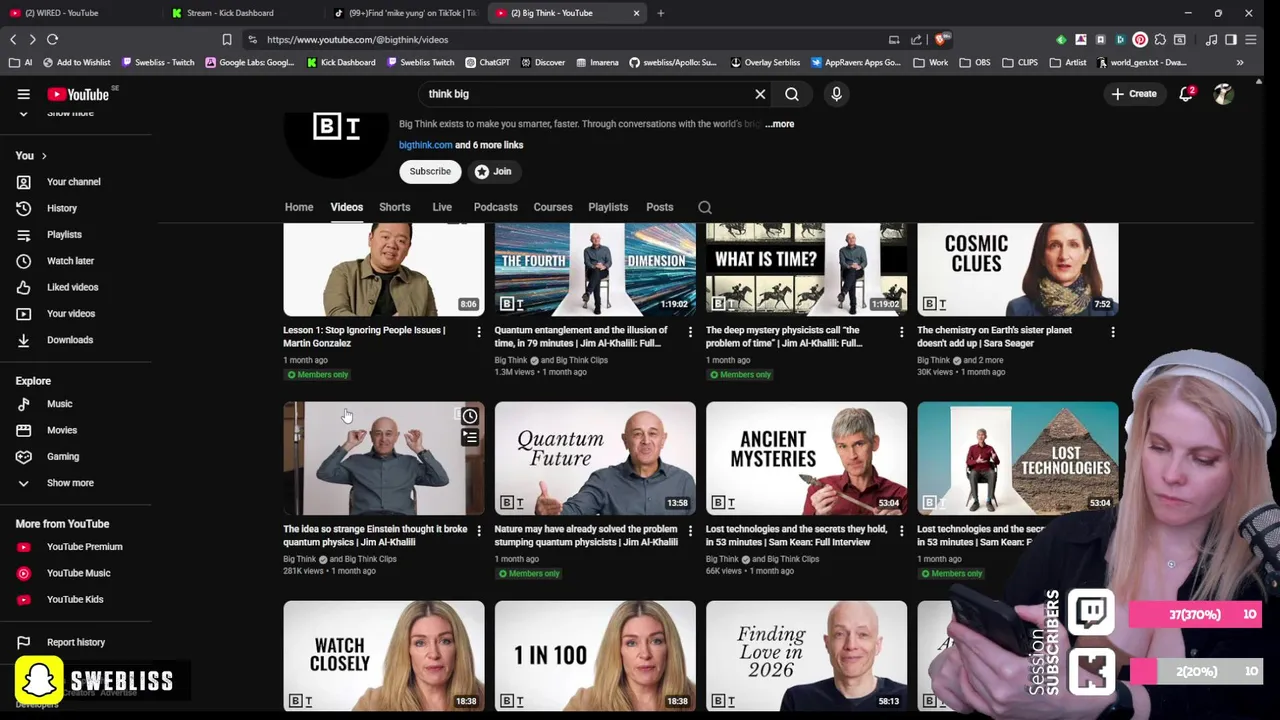The height and width of the screenshot is (720, 1280).
Task: Open options for Cosmic Clues video
Action: 1112,331
